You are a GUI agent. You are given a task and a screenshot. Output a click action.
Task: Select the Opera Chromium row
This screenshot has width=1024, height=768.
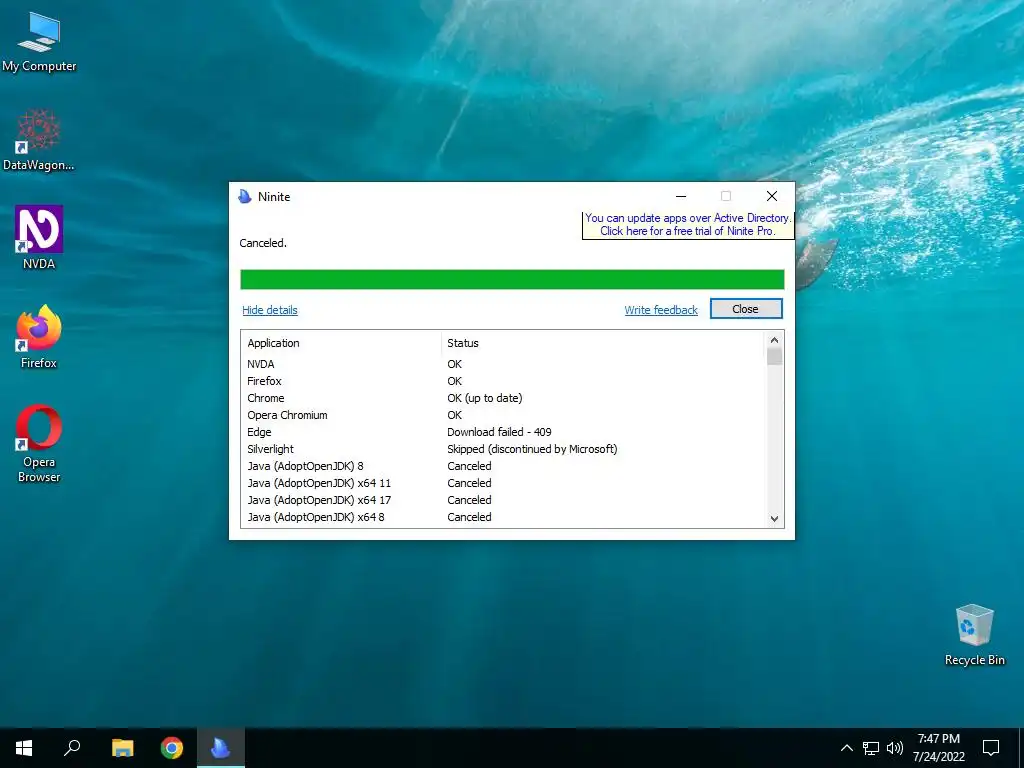(504, 415)
